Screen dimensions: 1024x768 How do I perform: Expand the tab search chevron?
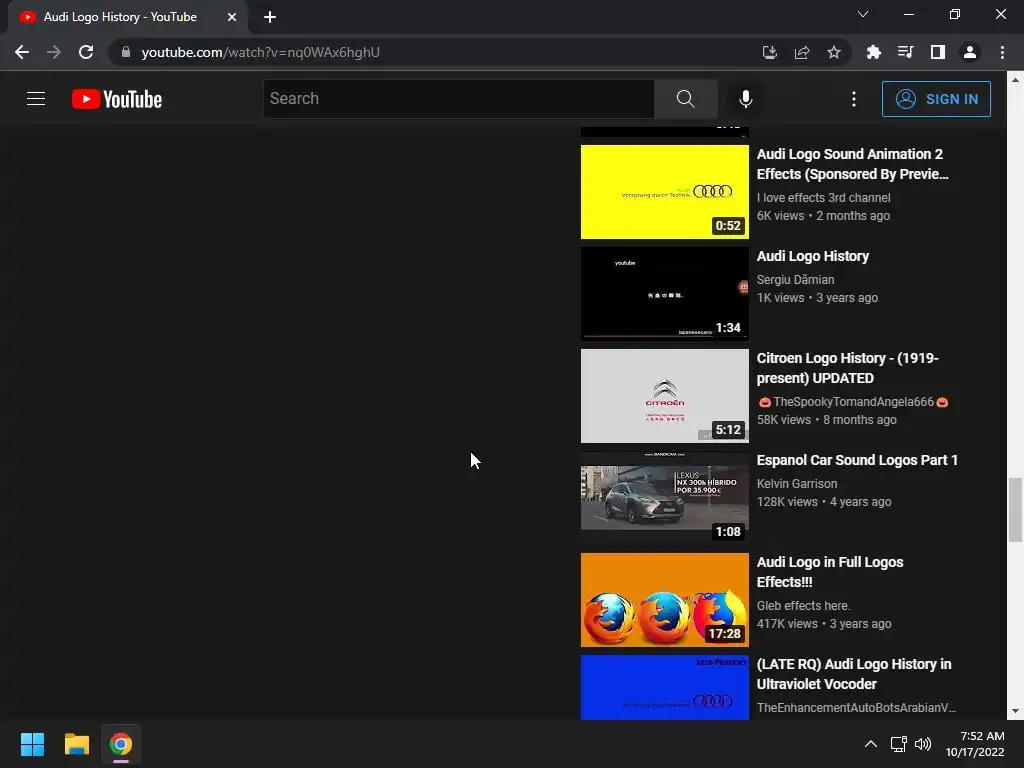click(x=863, y=14)
